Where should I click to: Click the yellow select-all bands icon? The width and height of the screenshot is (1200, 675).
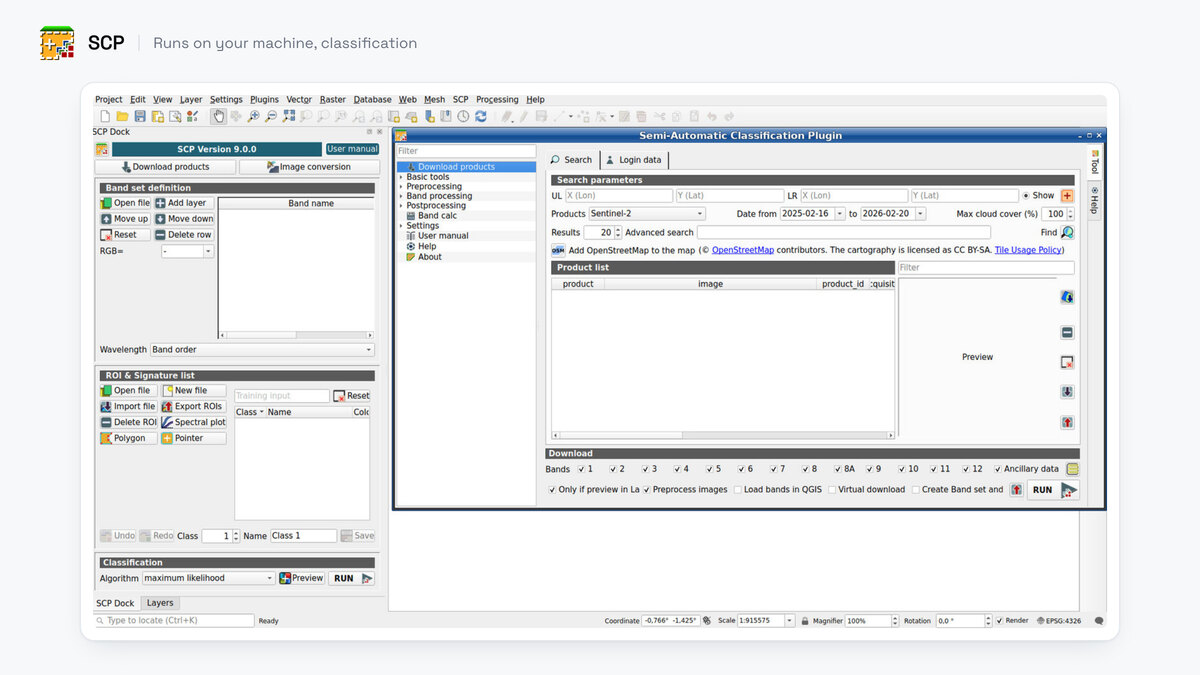(x=1073, y=469)
